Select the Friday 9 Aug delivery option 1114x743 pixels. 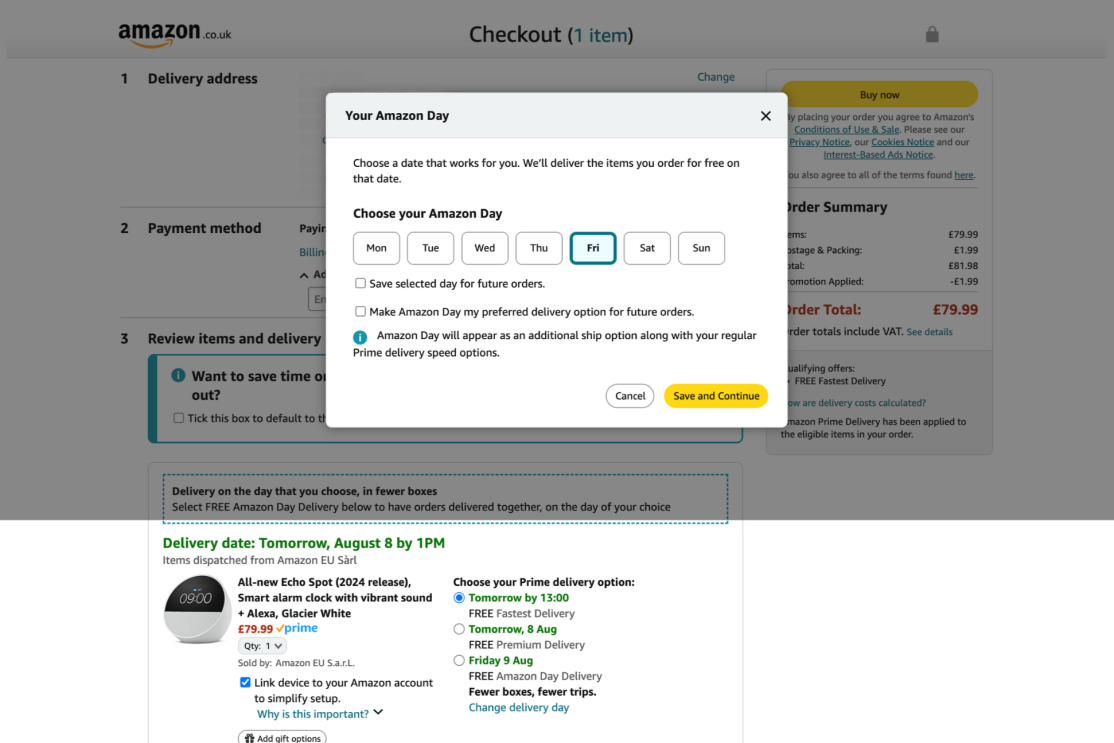[x=458, y=660]
